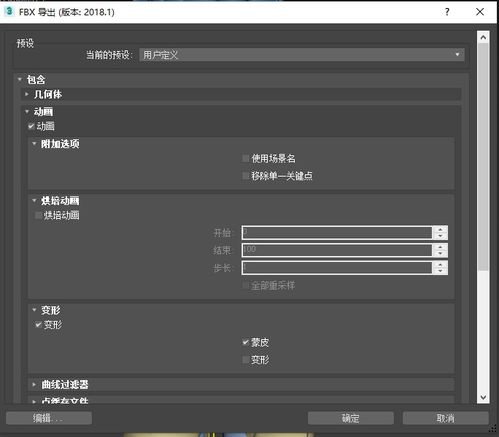Enable the 变形 sub-option checkbox below 蒙皮

tap(246, 360)
